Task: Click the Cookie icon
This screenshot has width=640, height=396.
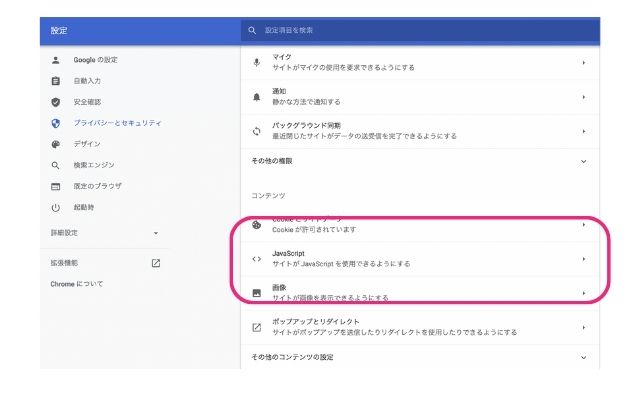Action: pos(256,225)
